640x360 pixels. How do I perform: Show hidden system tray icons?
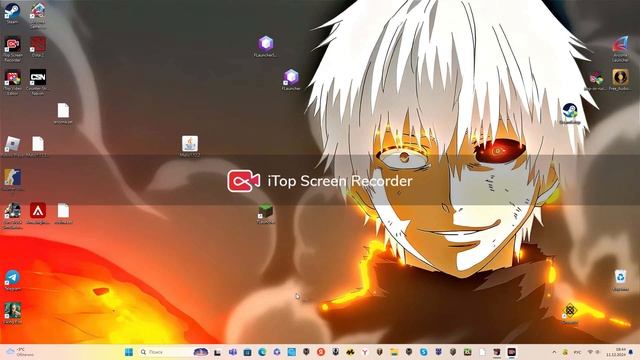click(x=554, y=352)
